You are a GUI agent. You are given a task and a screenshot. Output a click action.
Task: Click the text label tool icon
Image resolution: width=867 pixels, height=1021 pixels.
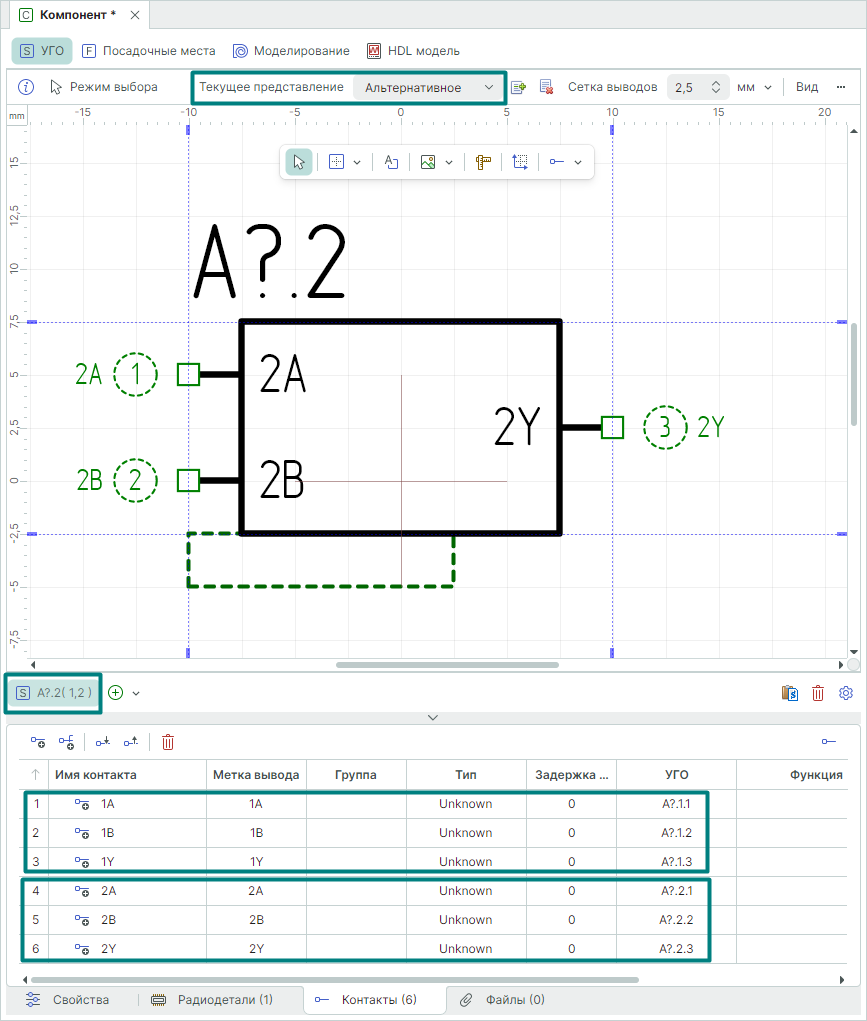tap(391, 162)
